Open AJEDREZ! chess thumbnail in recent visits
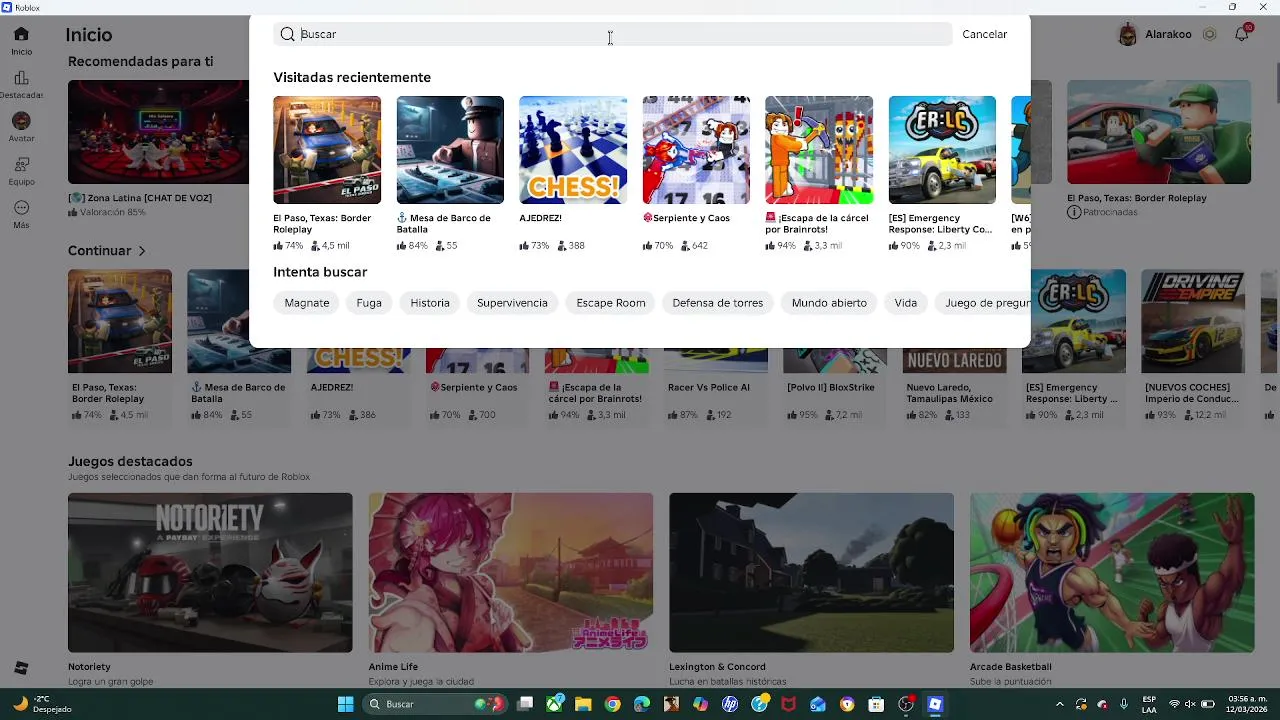The width and height of the screenshot is (1280, 720). (573, 150)
